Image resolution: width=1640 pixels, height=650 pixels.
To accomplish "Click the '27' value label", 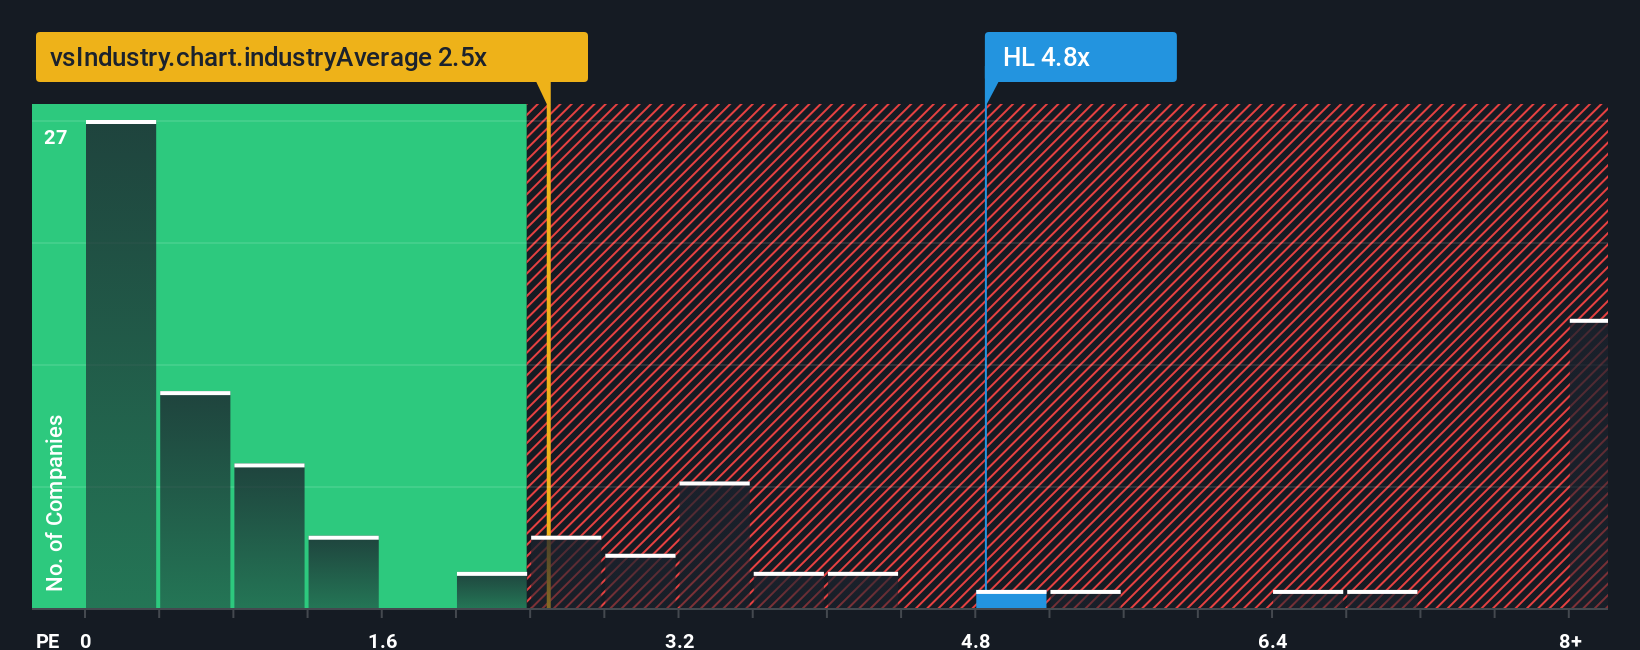I will [56, 138].
